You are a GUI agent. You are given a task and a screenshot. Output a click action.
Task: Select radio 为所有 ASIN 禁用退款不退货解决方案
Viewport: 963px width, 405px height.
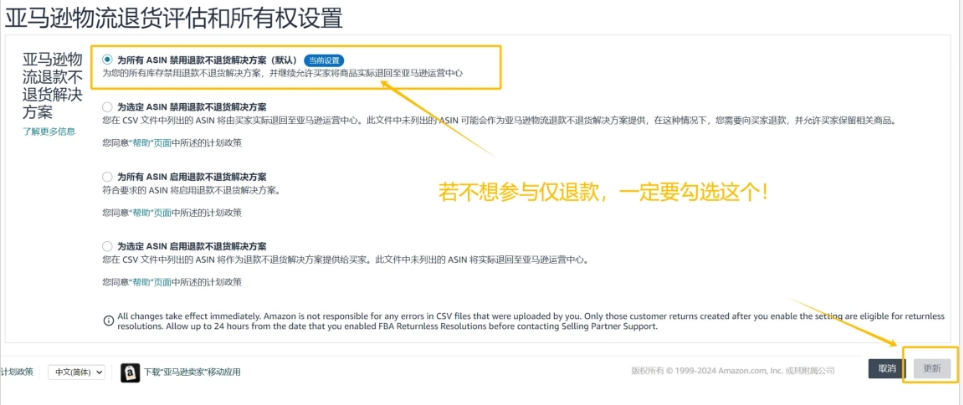107,60
